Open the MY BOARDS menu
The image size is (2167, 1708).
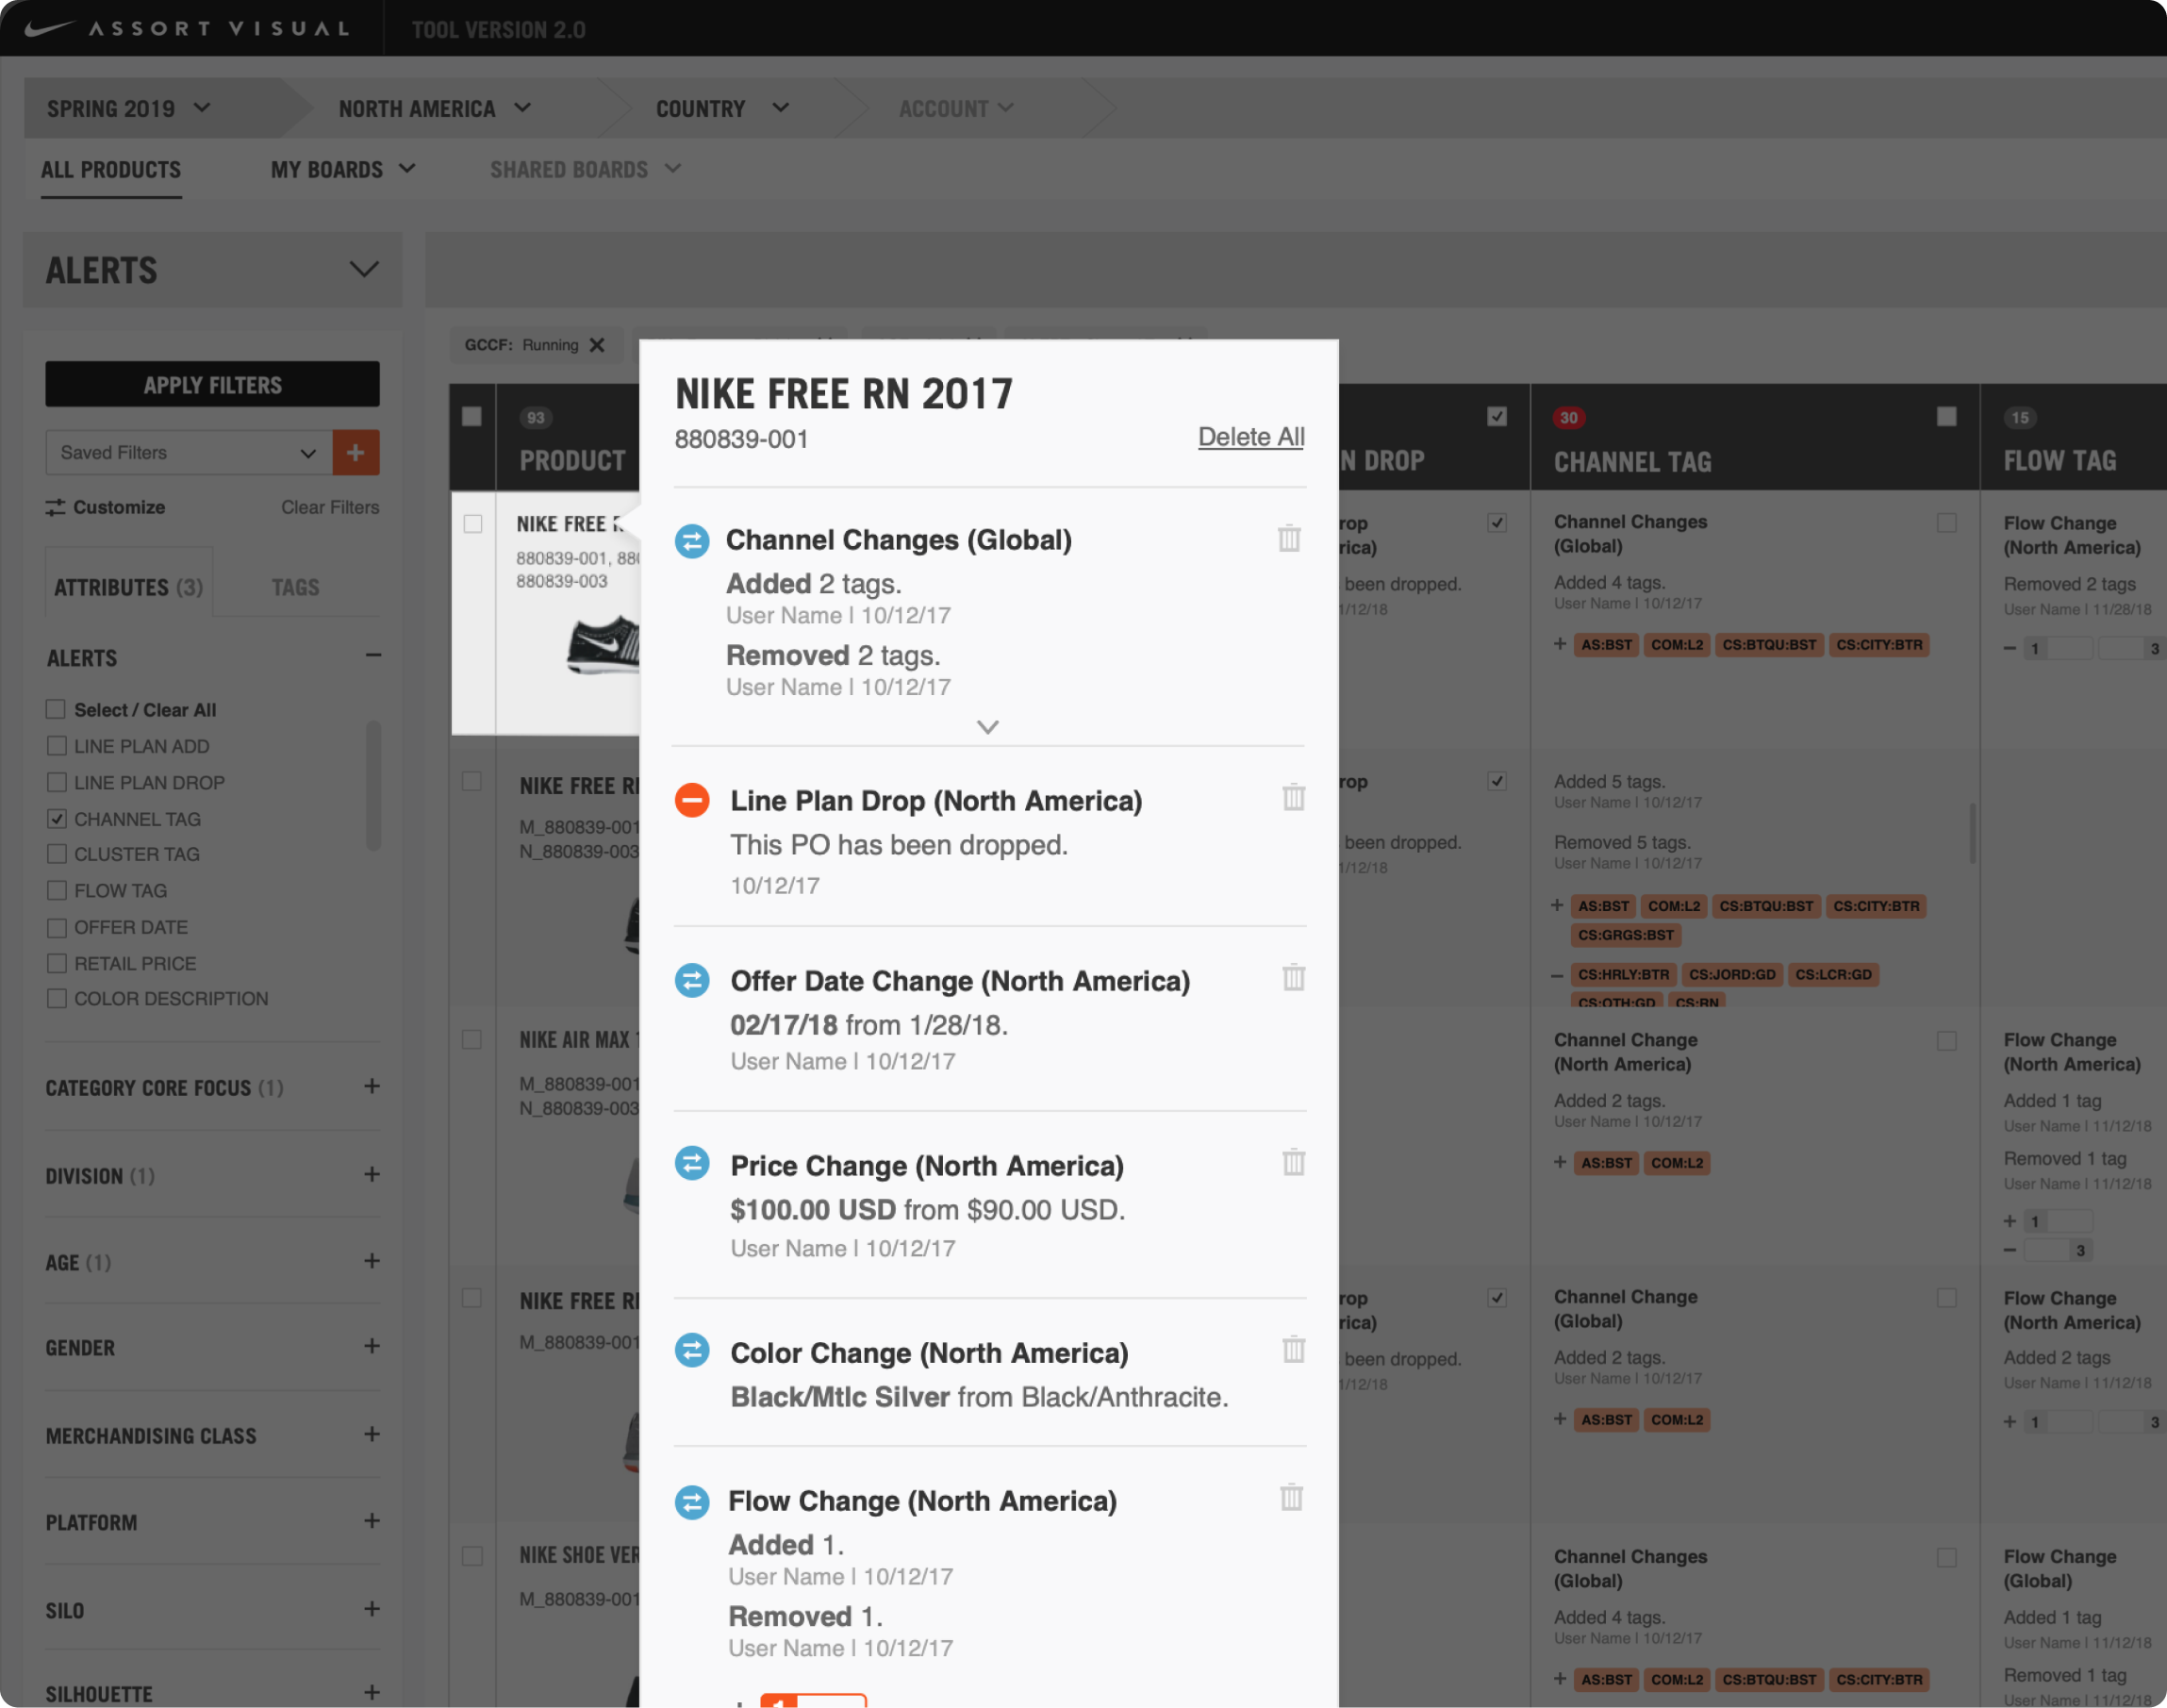(x=342, y=170)
